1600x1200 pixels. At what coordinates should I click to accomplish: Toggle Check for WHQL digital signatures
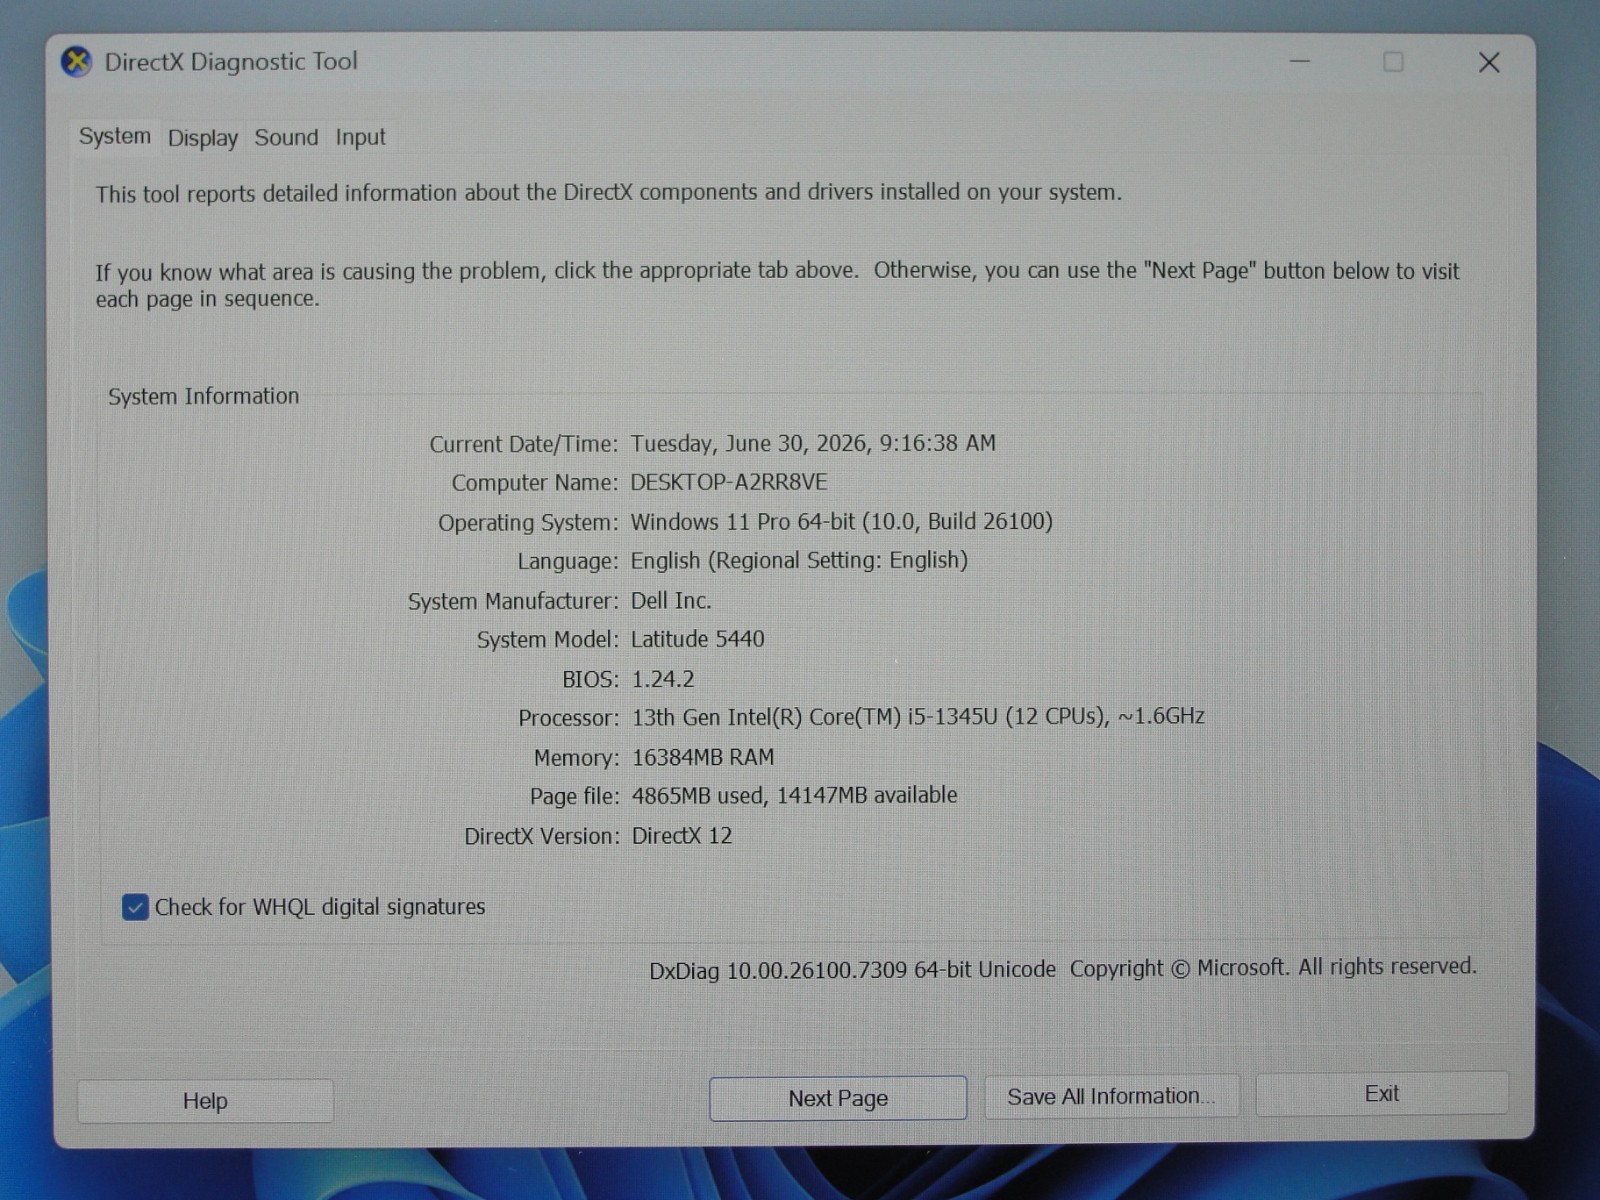[x=135, y=907]
